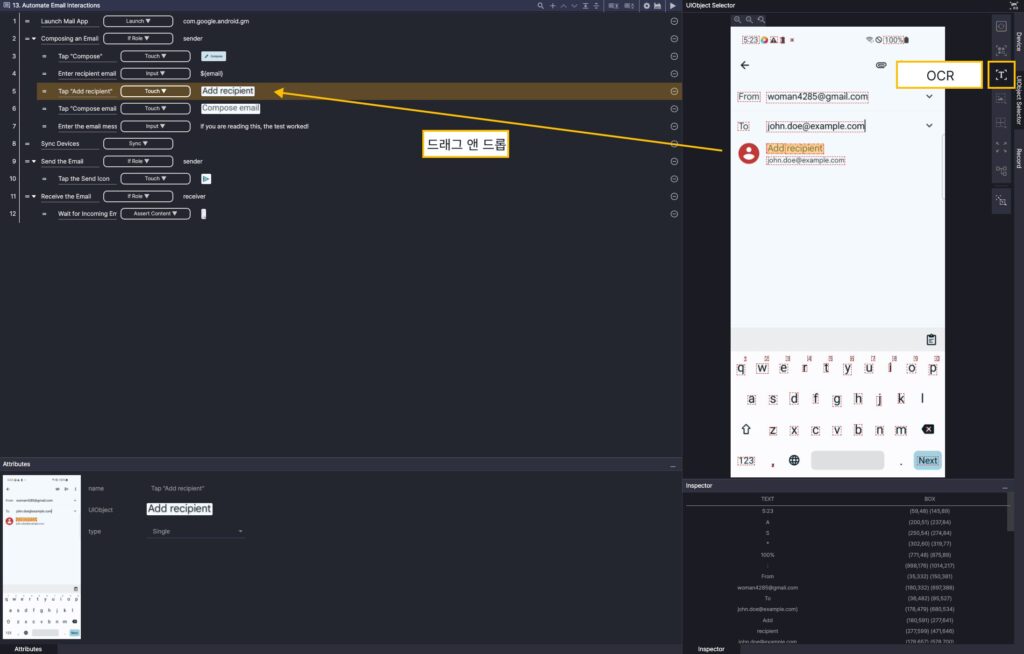Click the minus circle on the Launch Mail App row
1024x654 pixels.
coord(674,21)
